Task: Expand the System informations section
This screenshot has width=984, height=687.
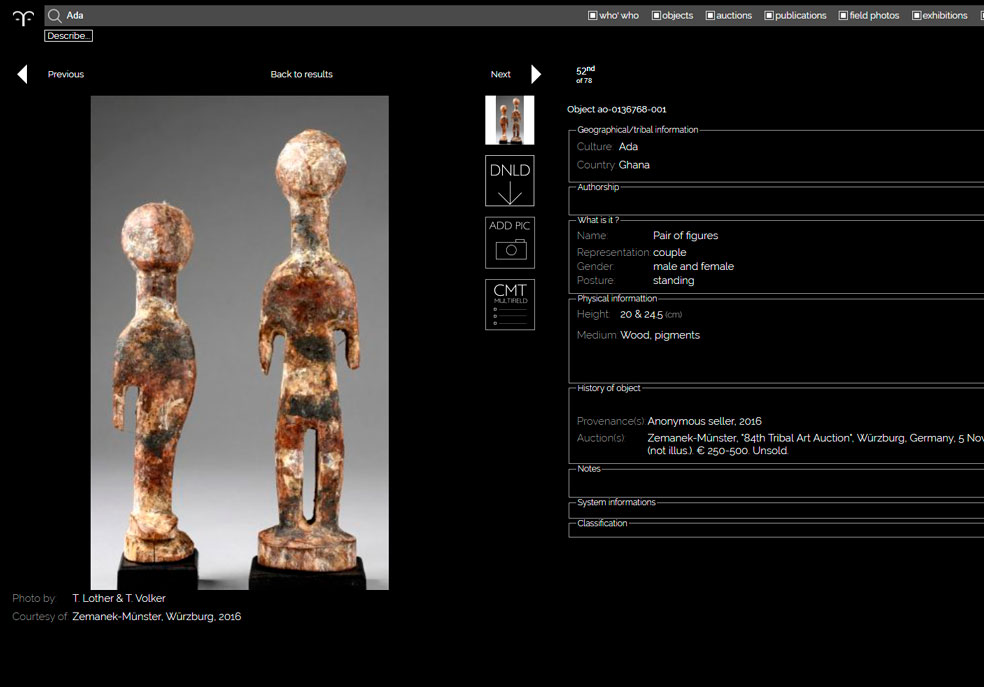Action: pos(616,503)
